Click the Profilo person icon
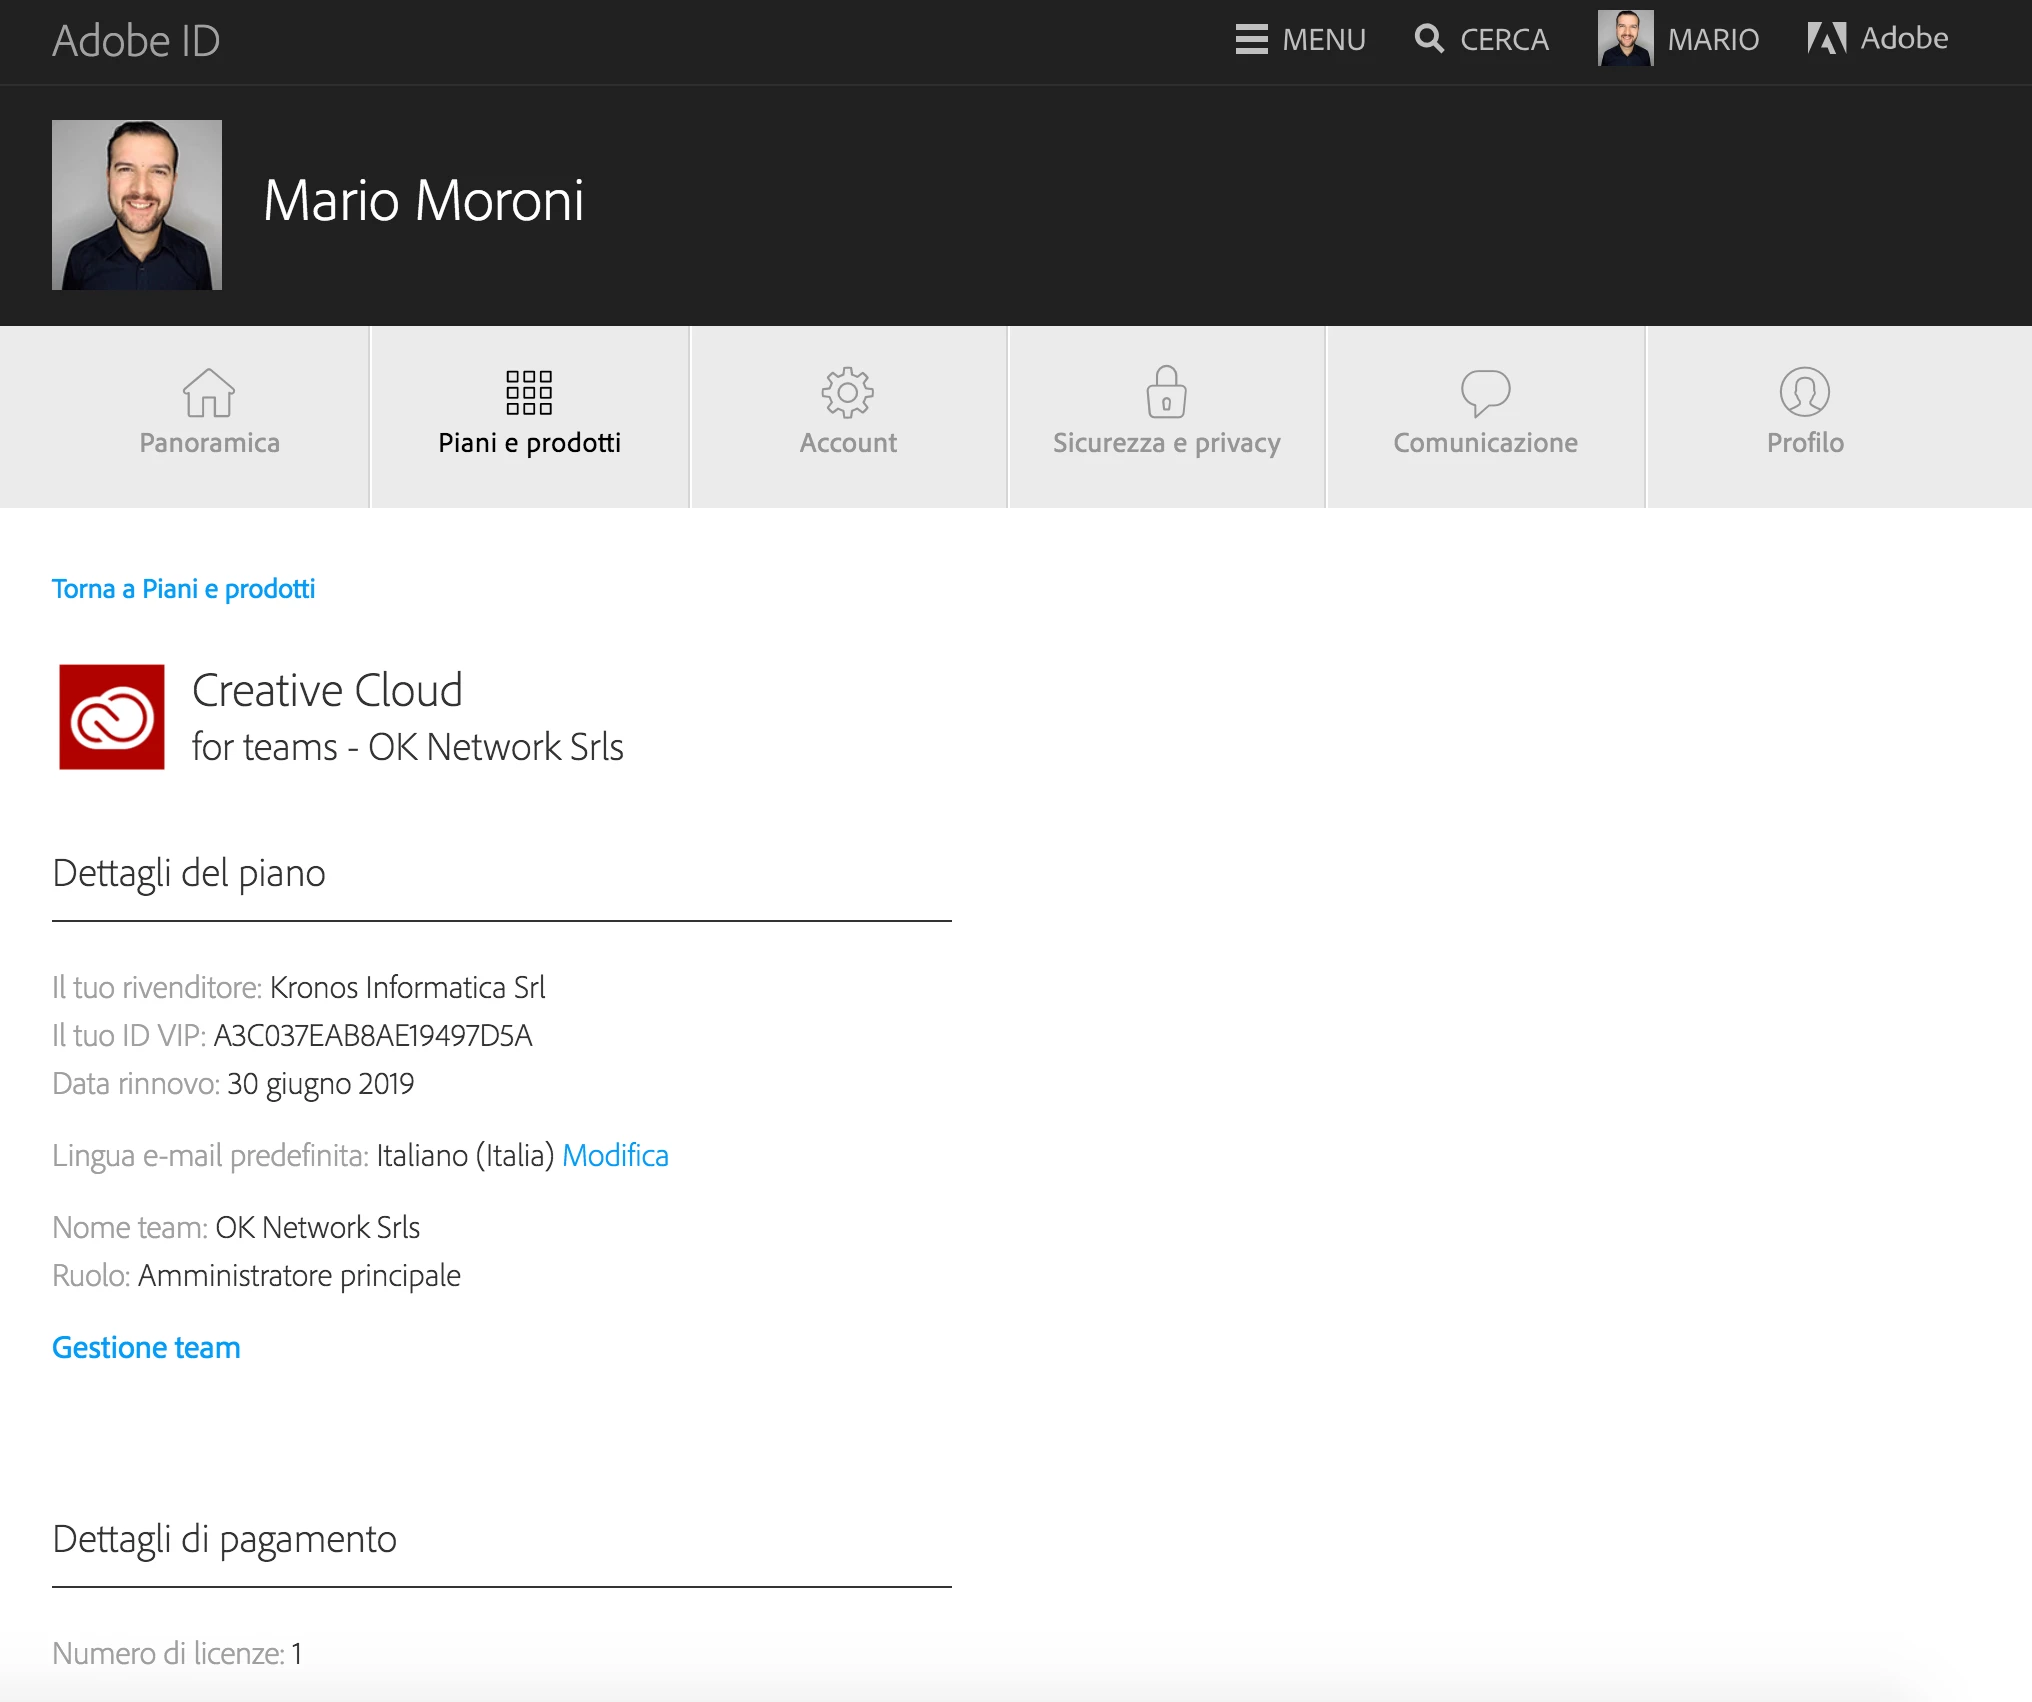The width and height of the screenshot is (2032, 1702). [1805, 392]
